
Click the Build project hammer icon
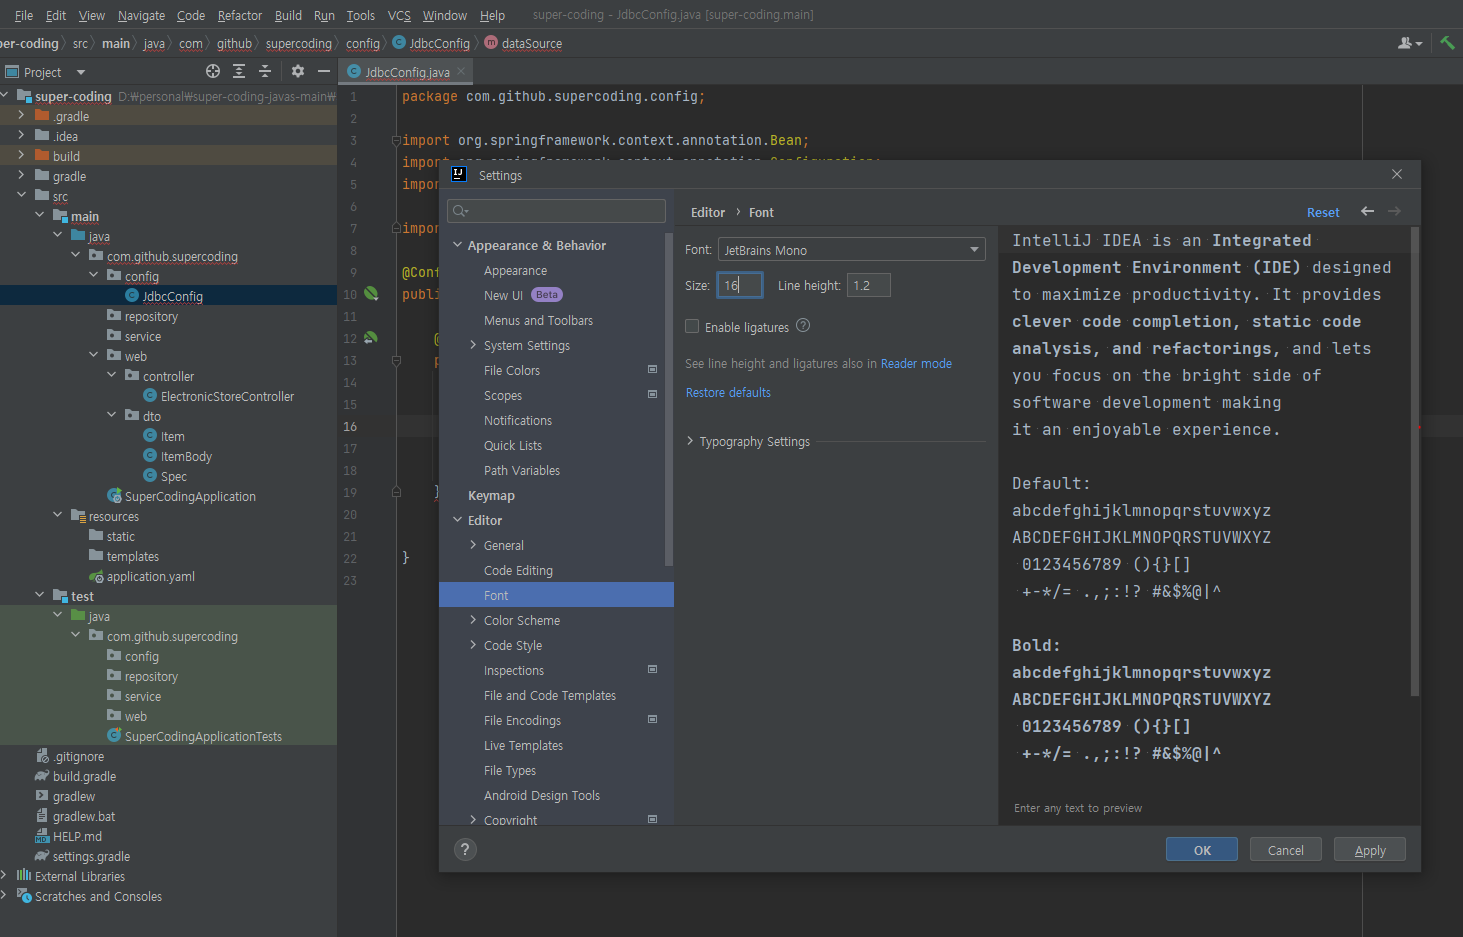pyautogui.click(x=1447, y=43)
